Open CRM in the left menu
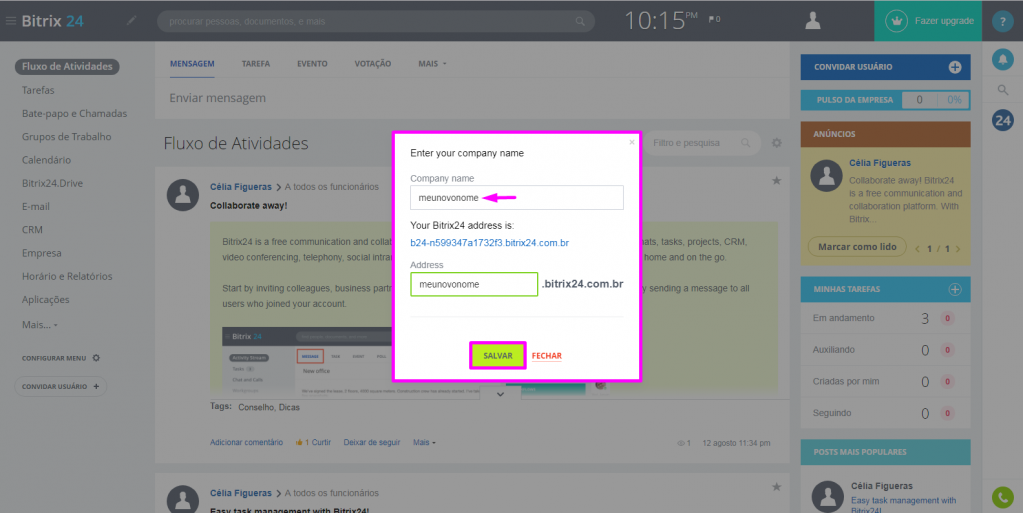1023x513 pixels. [32, 230]
